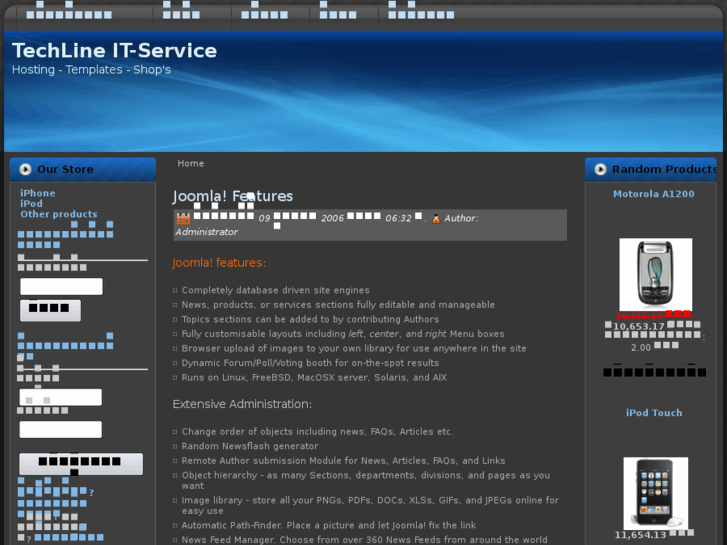Follow the Motorola A1200 product name link
Screen dimensions: 727x545
(653, 194)
